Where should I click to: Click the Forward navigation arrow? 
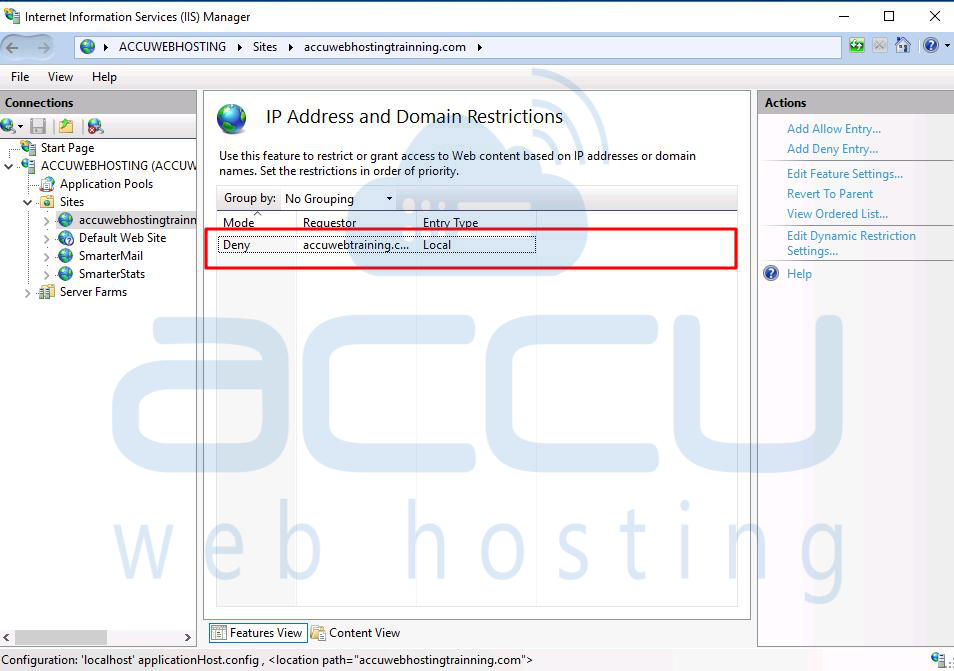click(43, 47)
